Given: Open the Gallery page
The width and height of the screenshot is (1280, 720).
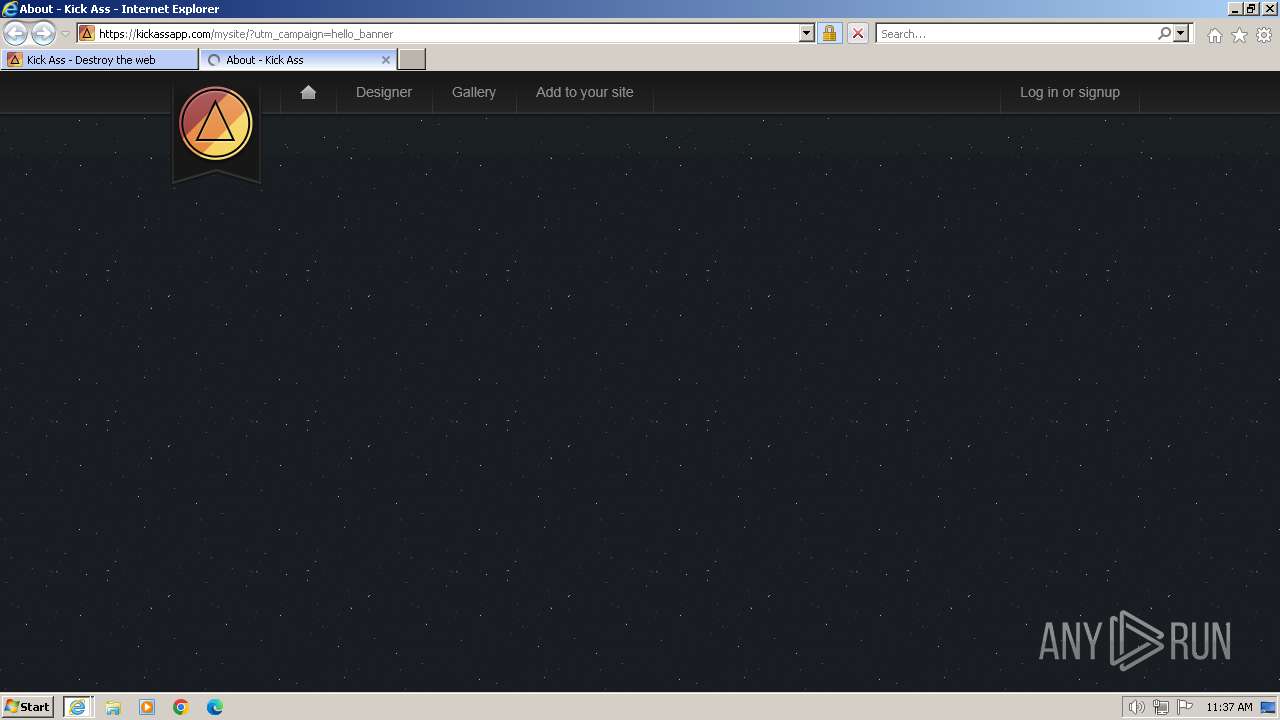Looking at the screenshot, I should click(x=474, y=92).
